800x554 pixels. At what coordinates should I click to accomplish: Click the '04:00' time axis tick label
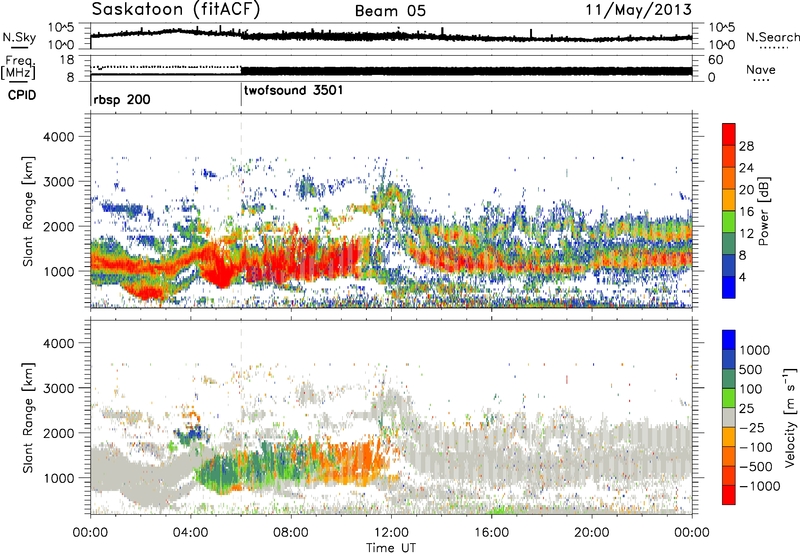pos(191,533)
